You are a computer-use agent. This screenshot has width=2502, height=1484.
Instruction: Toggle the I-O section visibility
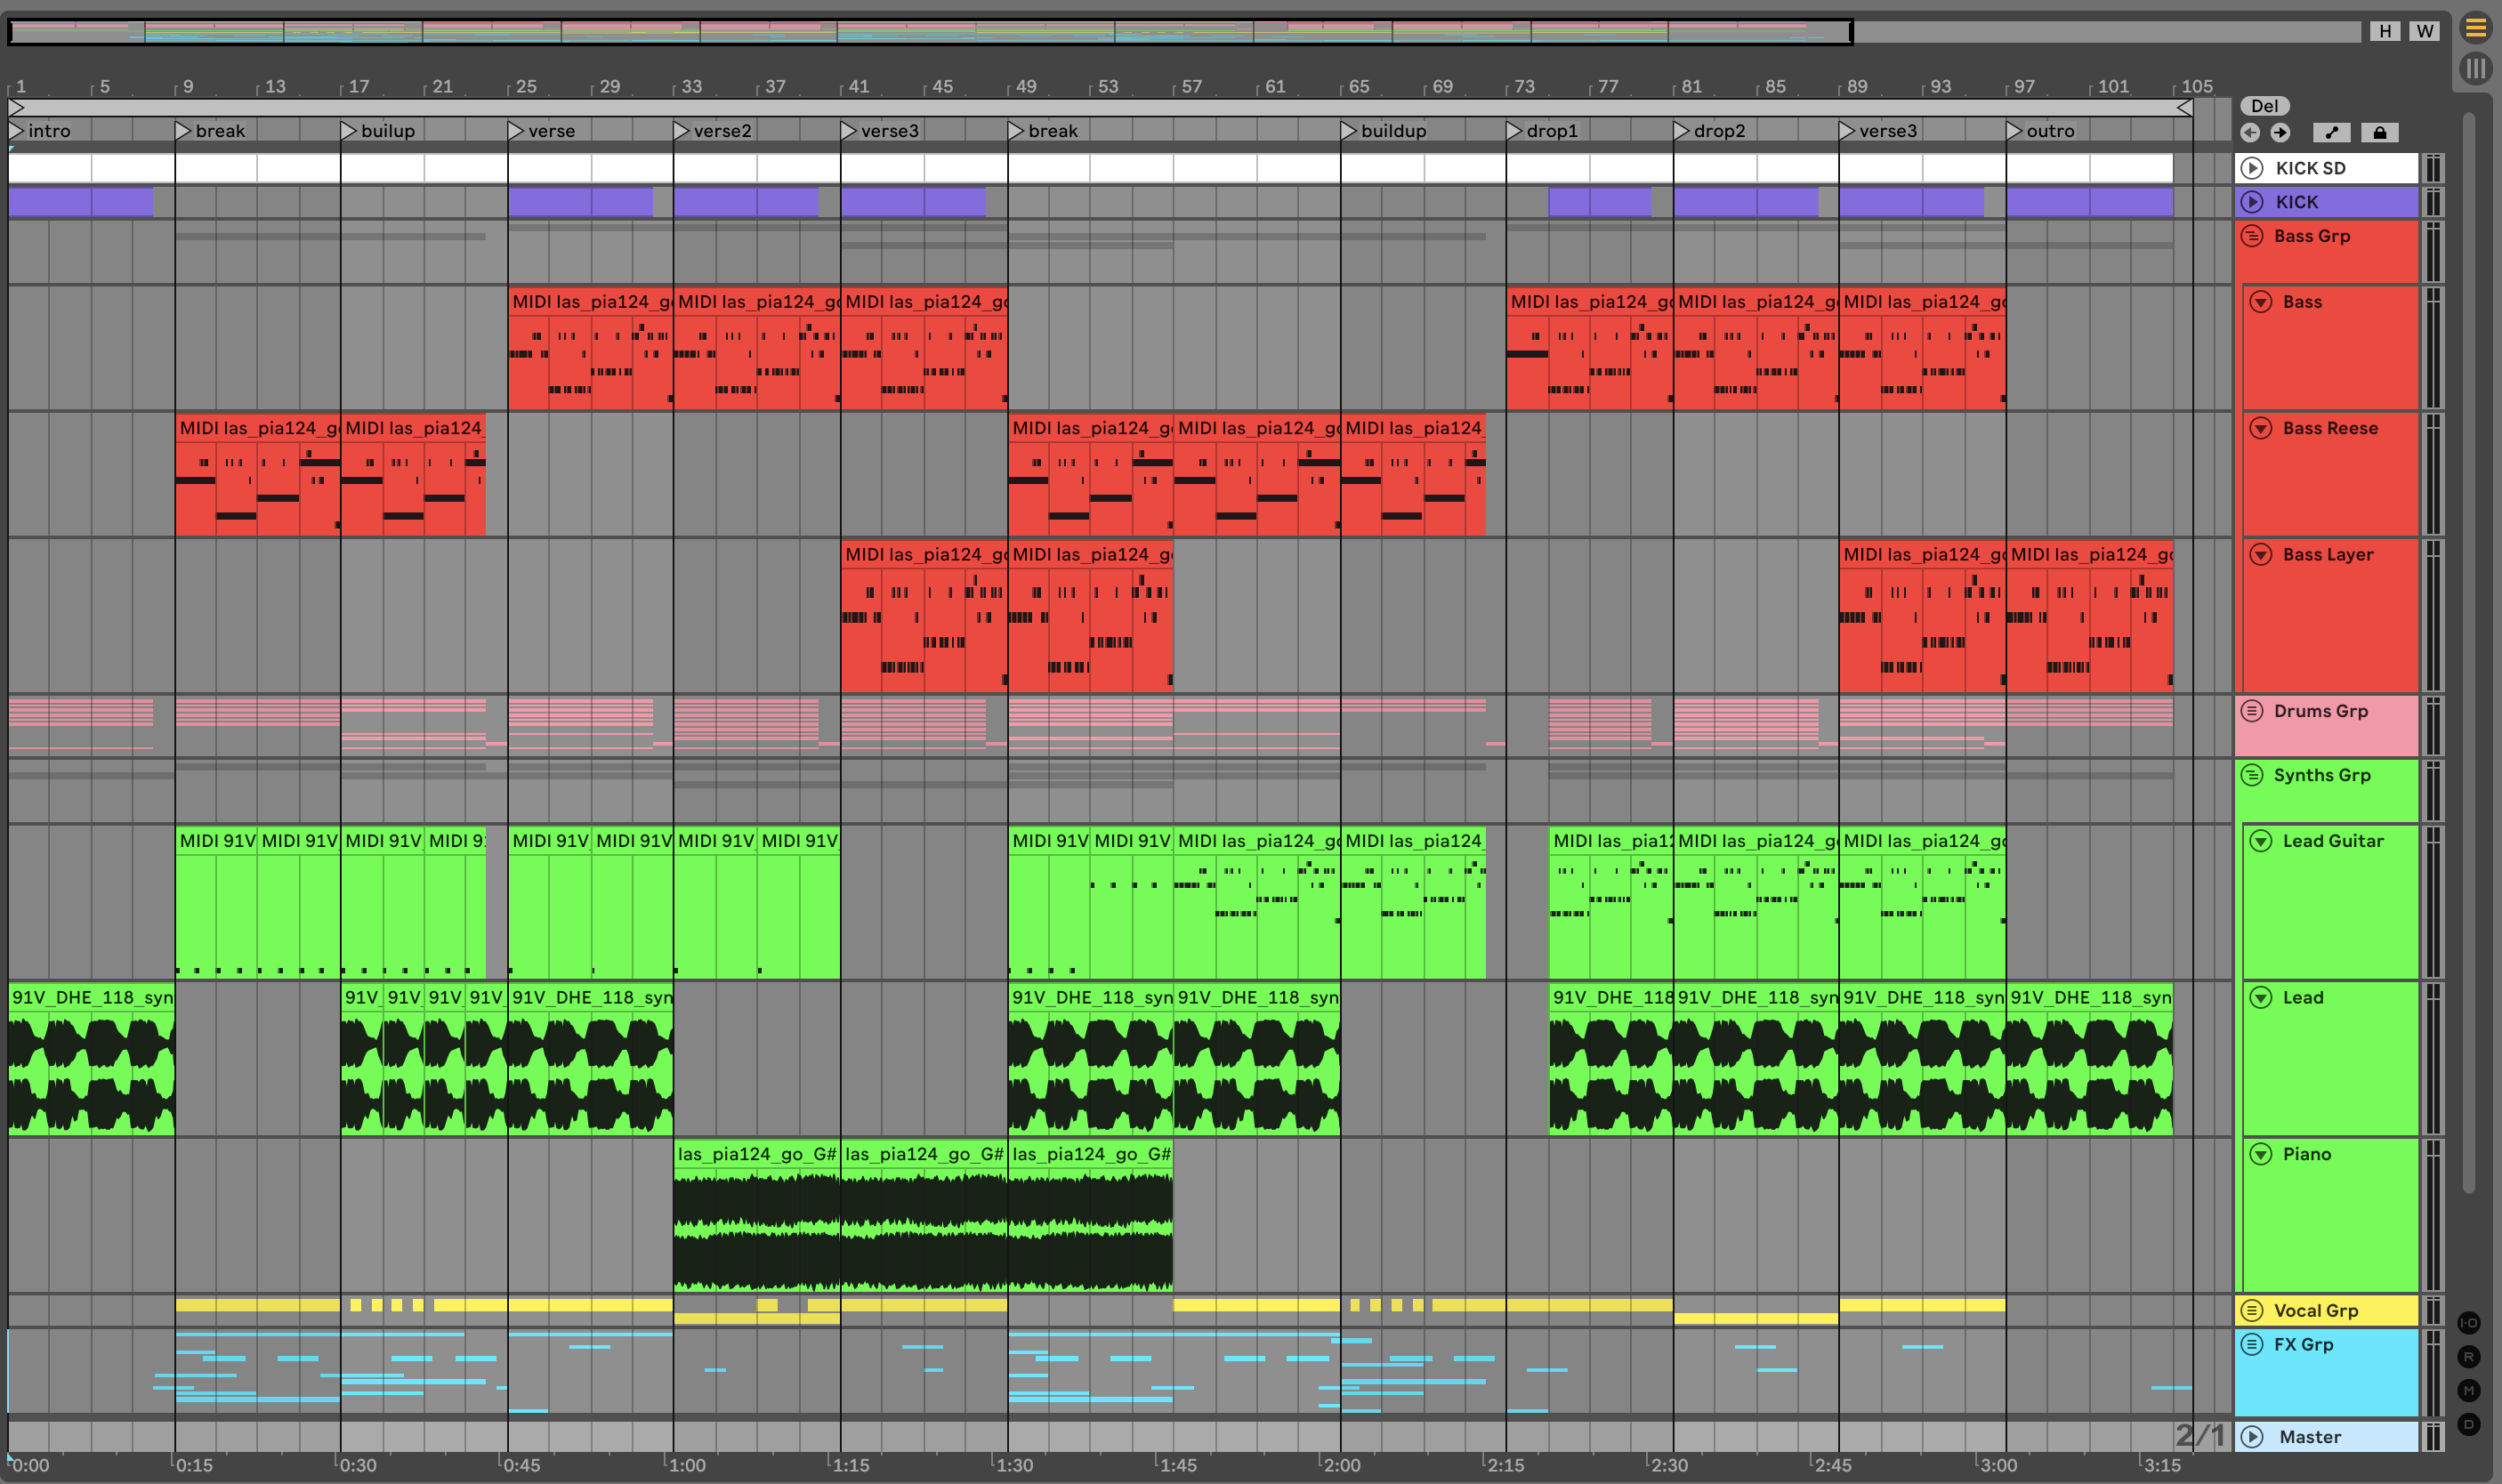click(x=2469, y=1323)
